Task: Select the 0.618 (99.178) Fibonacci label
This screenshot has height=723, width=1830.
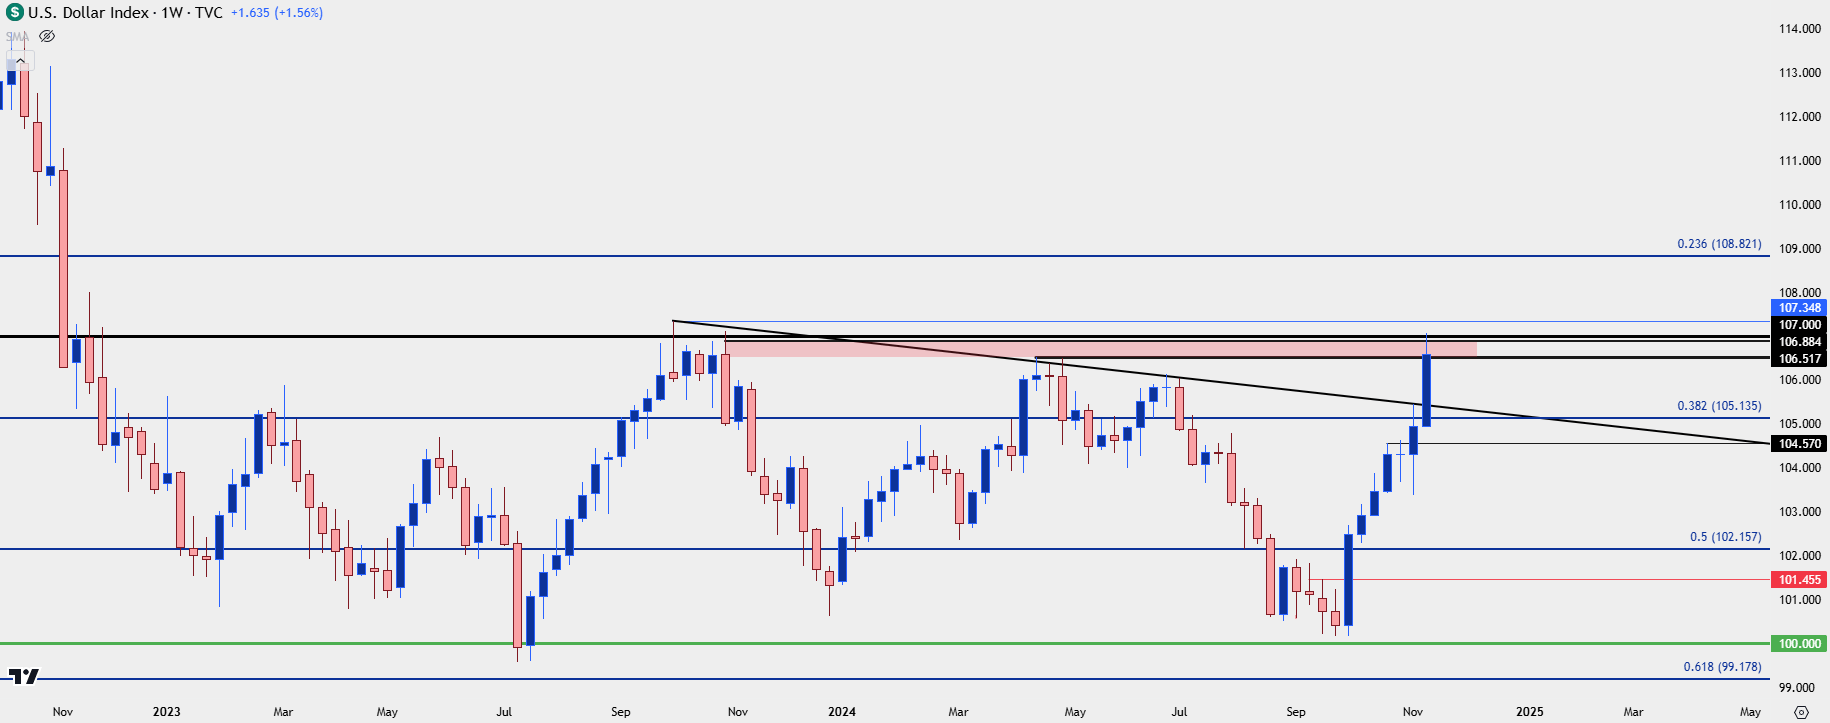Action: pos(1722,667)
